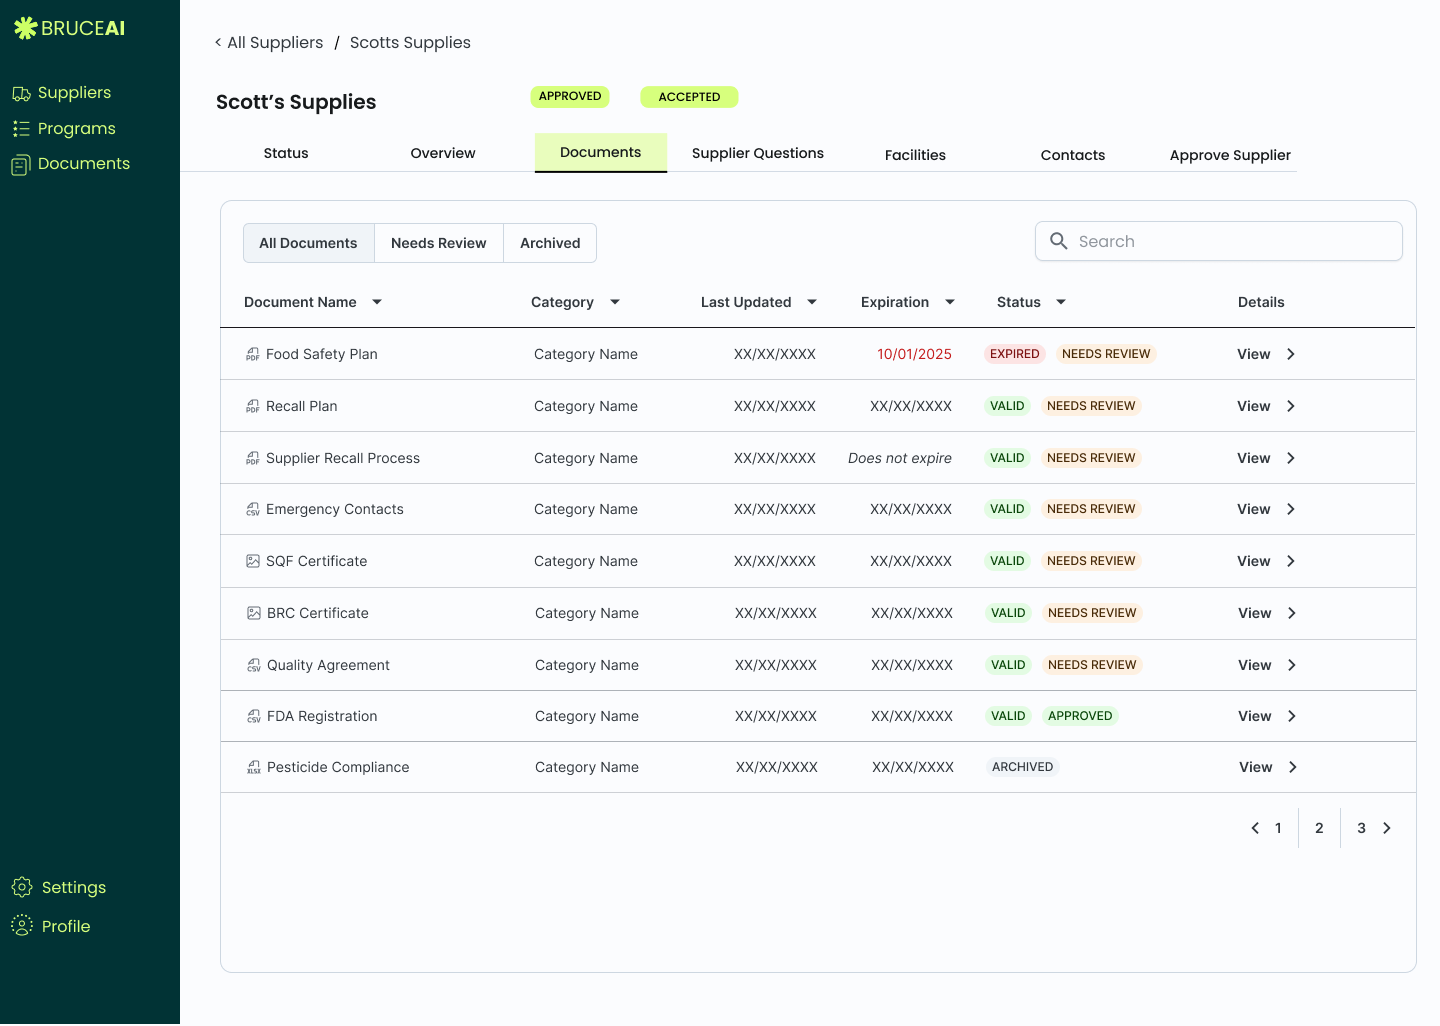Switch to the Supplier Questions tab

pyautogui.click(x=757, y=154)
